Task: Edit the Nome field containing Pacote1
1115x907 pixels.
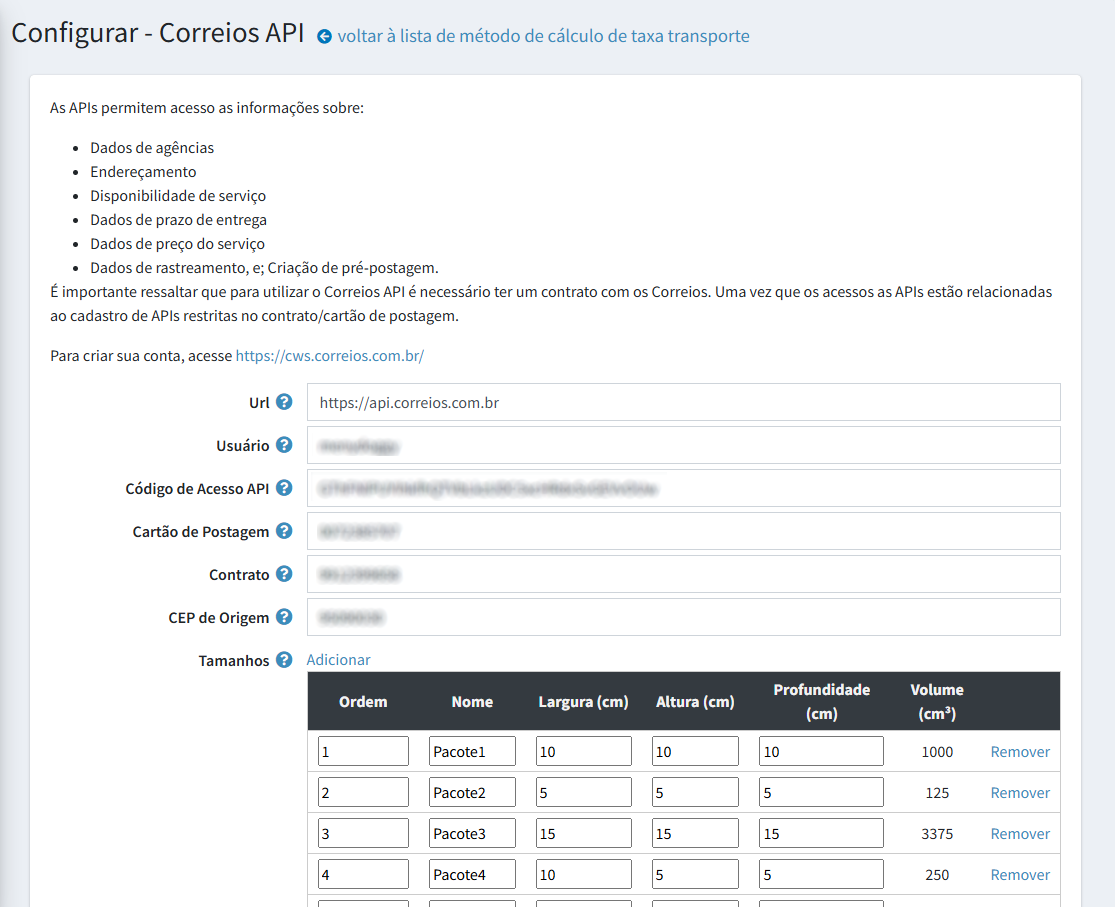Action: pyautogui.click(x=472, y=751)
